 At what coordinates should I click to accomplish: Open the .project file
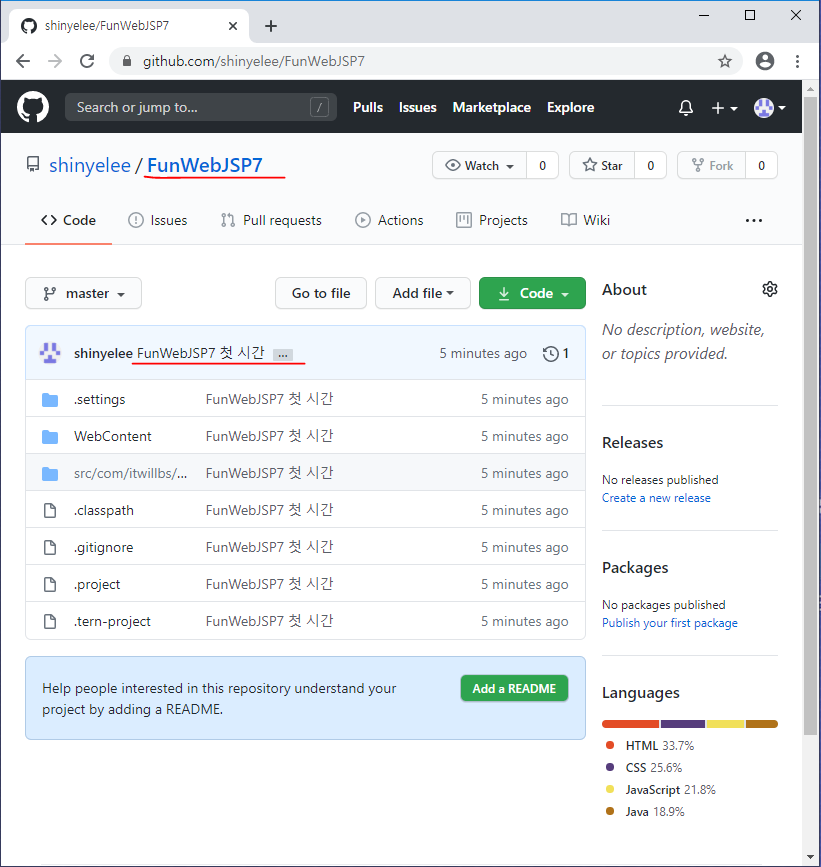[97, 584]
